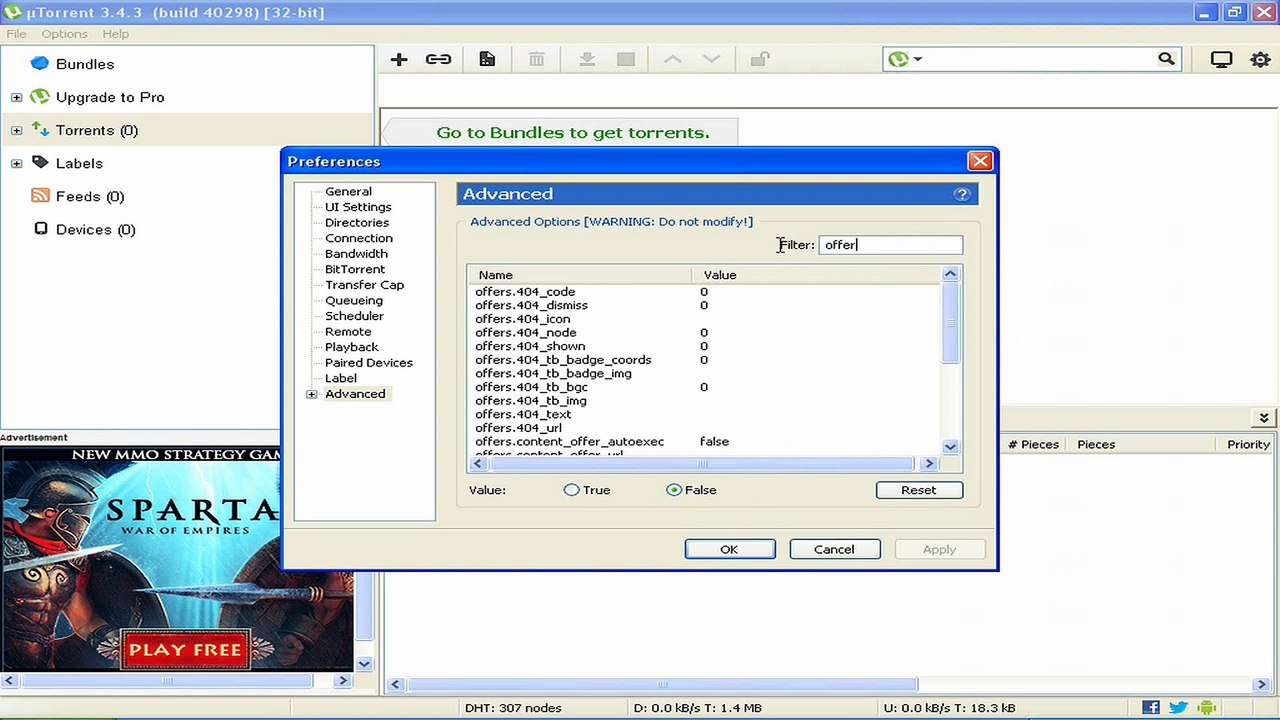This screenshot has width=1280, height=720.
Task: Select the False radio button
Action: coord(674,490)
